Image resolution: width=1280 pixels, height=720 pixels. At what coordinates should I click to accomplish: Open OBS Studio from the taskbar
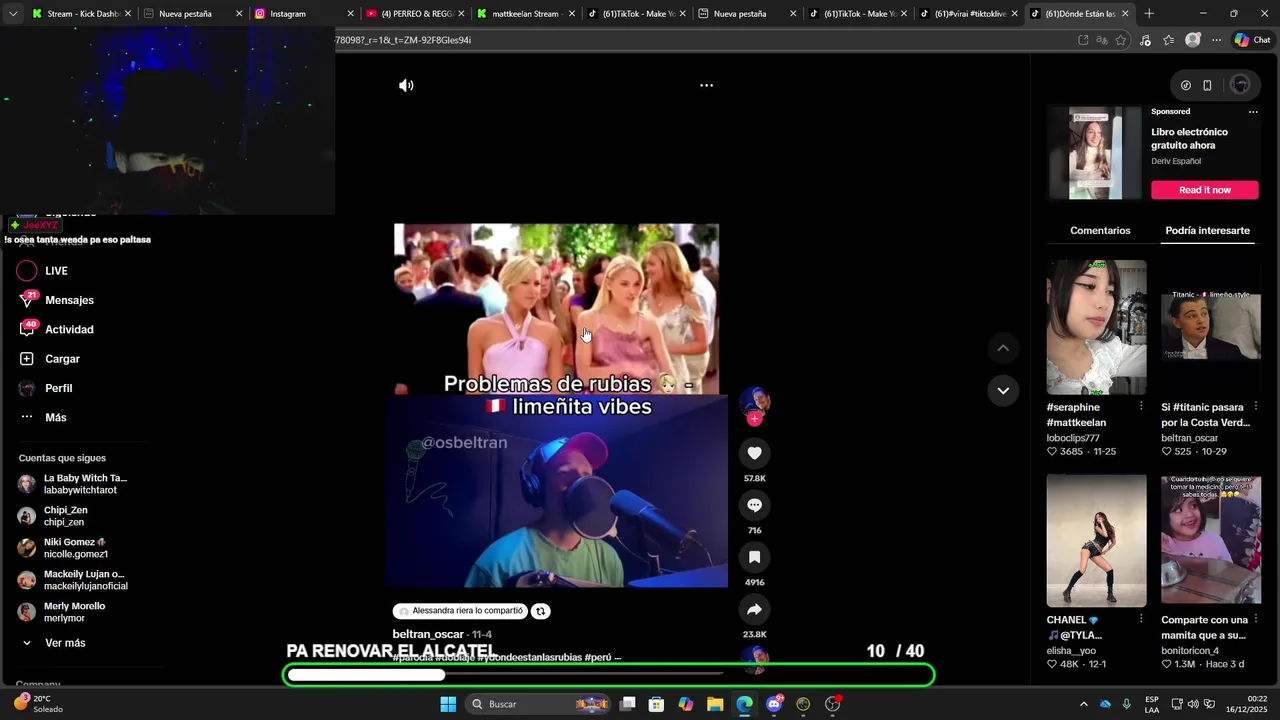click(x=832, y=704)
